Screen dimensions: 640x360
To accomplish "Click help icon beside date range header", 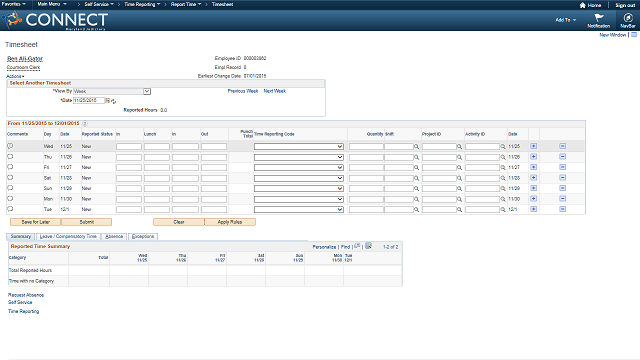I will pos(85,123).
